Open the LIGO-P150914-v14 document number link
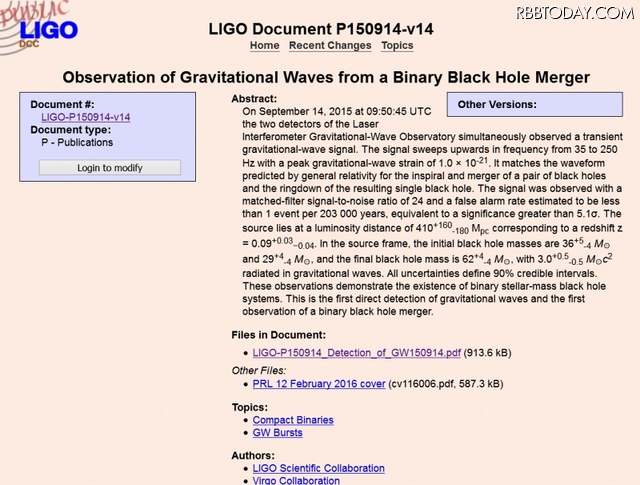The width and height of the screenshot is (640, 485). pos(86,117)
